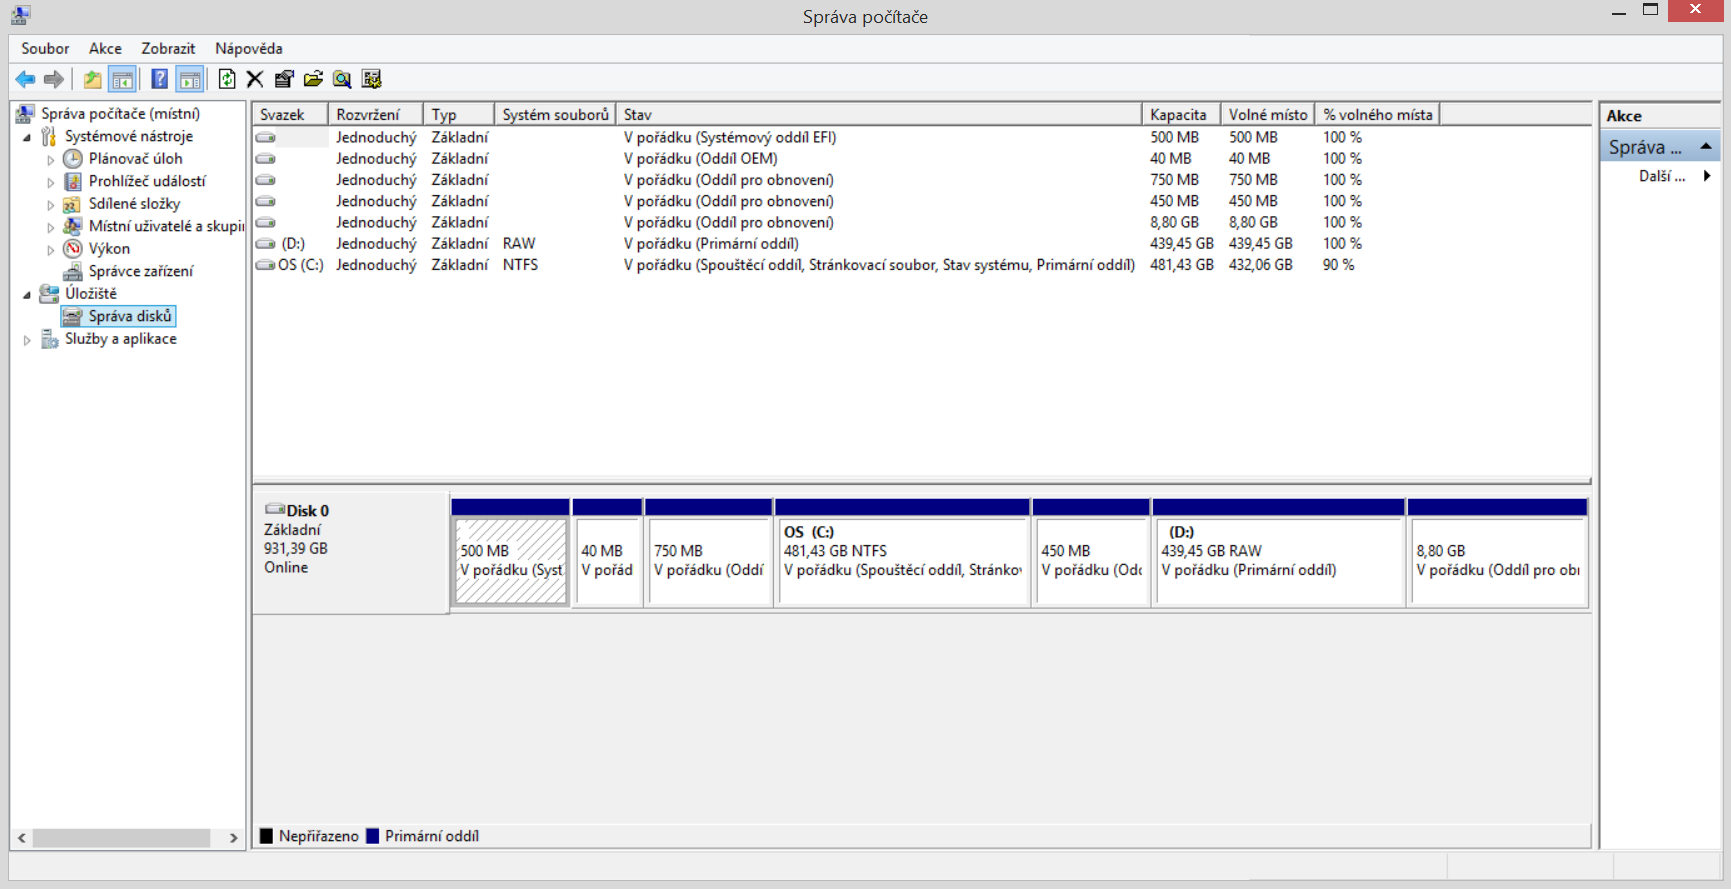Select Výkon in the tree
Viewport: 1731px width, 889px height.
(109, 249)
